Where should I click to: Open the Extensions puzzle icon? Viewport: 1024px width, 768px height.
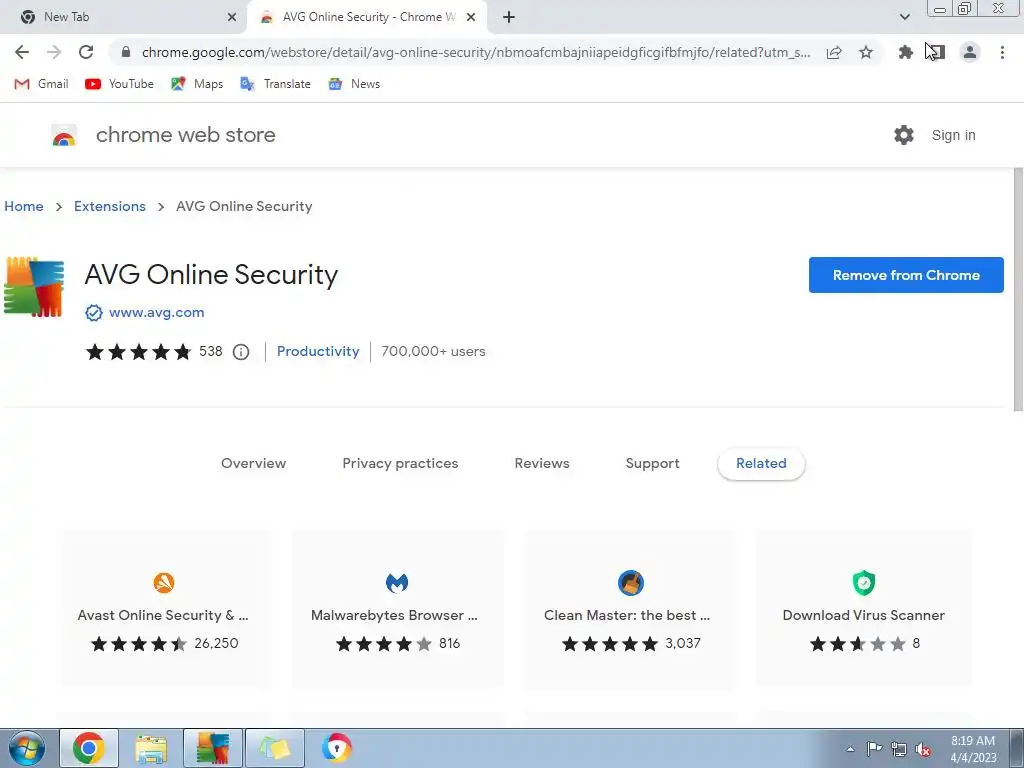click(905, 52)
